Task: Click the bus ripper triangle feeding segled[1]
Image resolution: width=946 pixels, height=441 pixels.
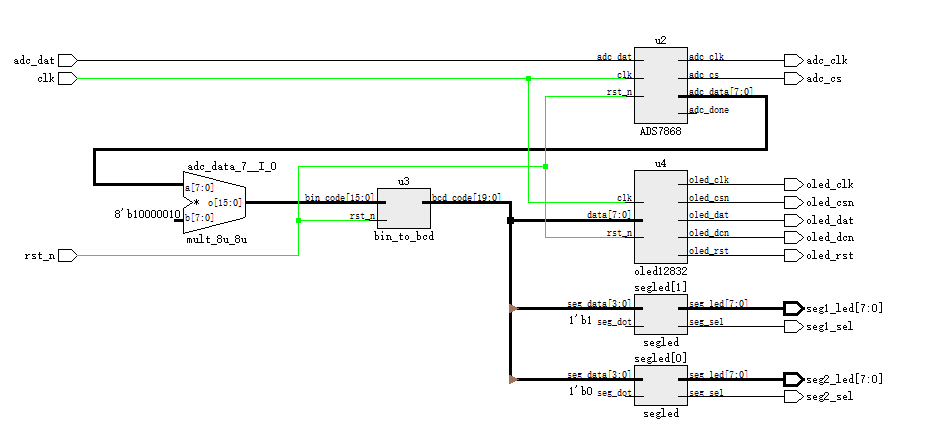Action: coord(513,309)
